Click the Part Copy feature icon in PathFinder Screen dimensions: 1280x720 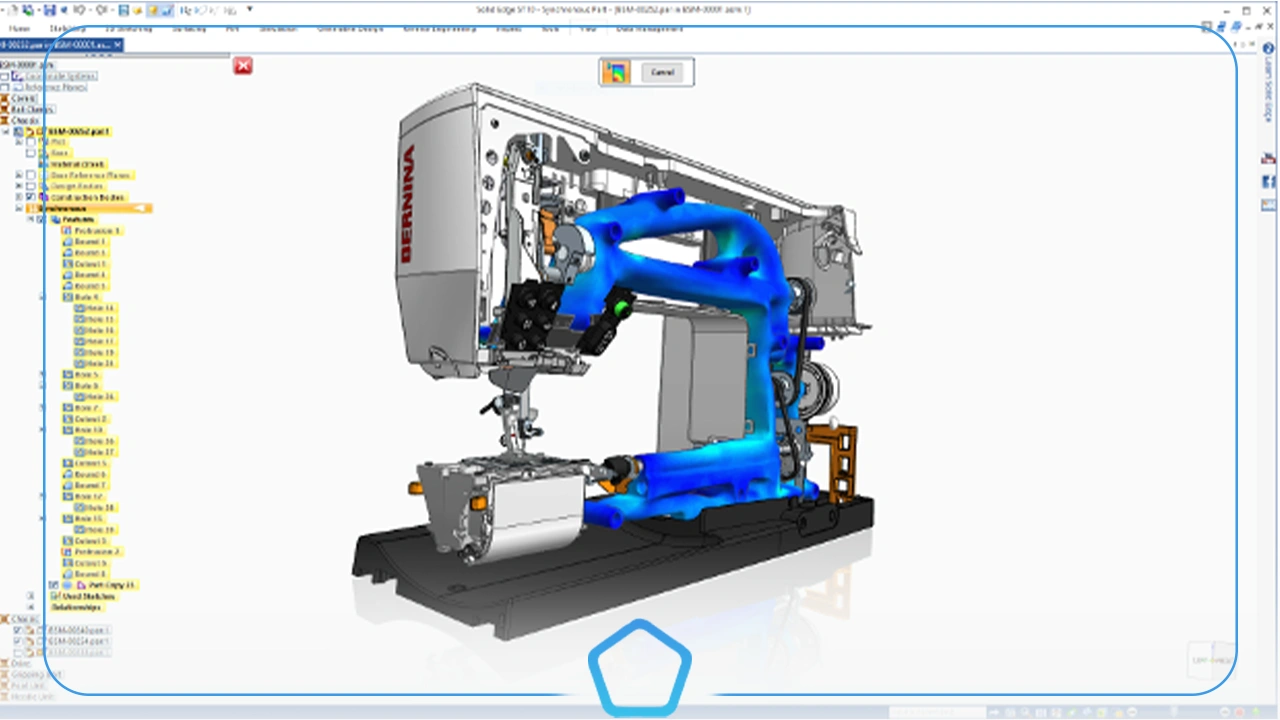82,585
